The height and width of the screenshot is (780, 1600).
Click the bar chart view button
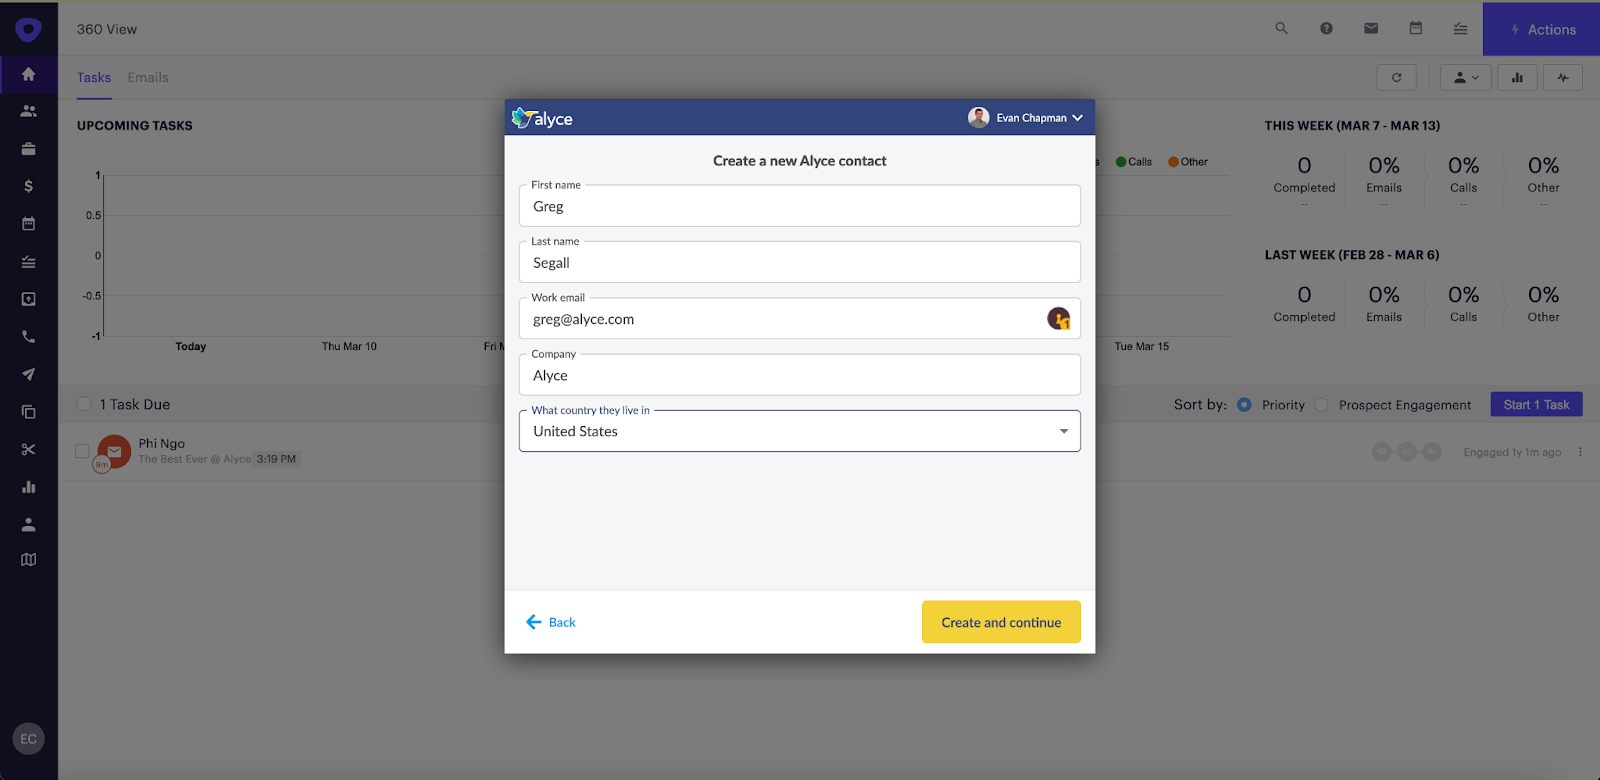click(1517, 77)
